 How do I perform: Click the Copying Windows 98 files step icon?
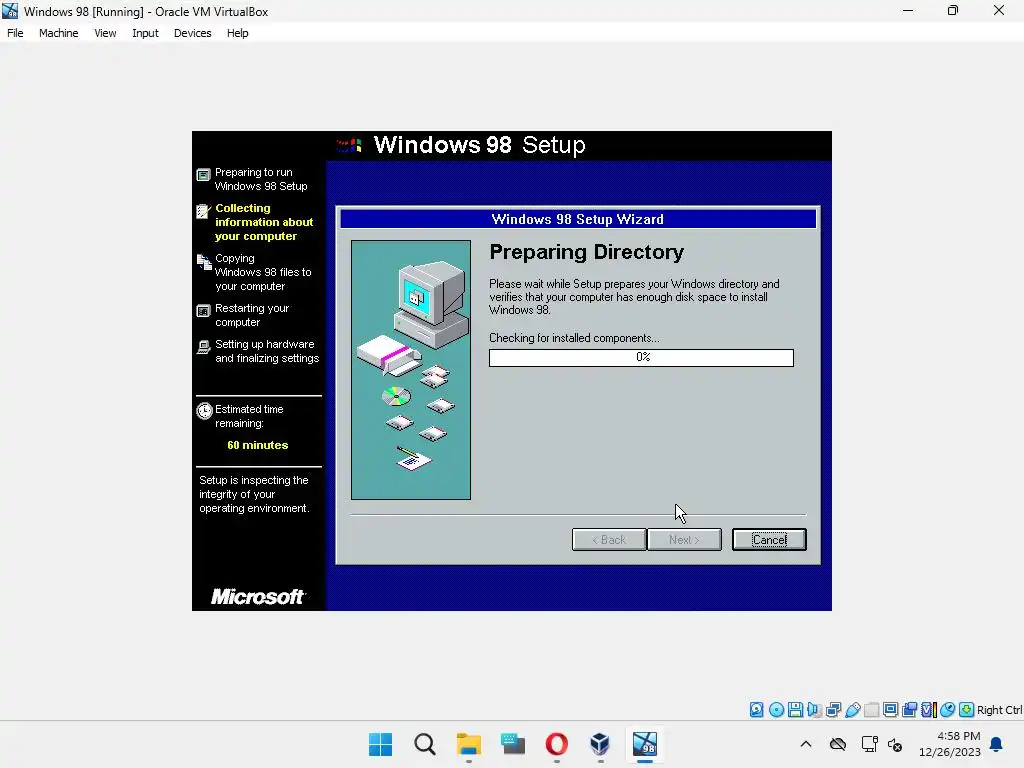[x=204, y=261]
